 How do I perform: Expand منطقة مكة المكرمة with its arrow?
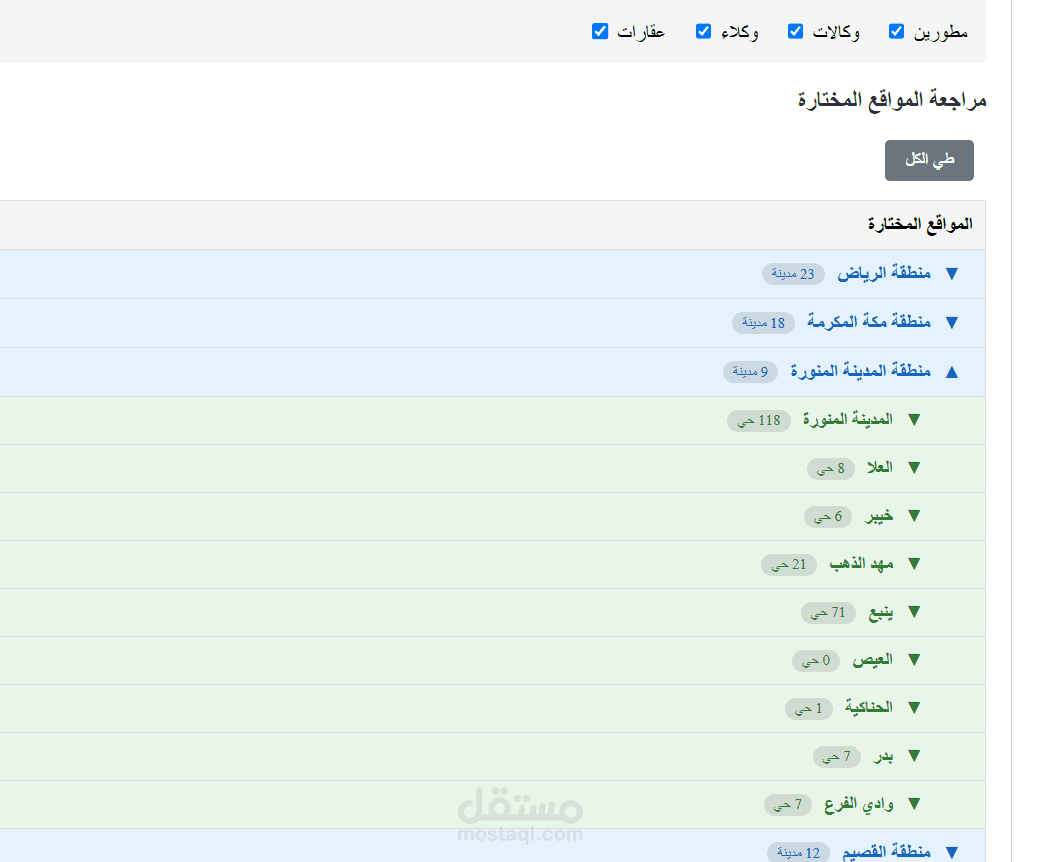click(952, 322)
